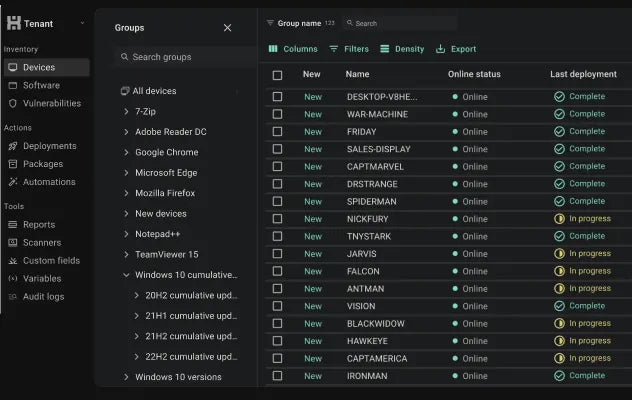The width and height of the screenshot is (632, 400).
Task: Click the Export download icon
Action: (x=440, y=49)
